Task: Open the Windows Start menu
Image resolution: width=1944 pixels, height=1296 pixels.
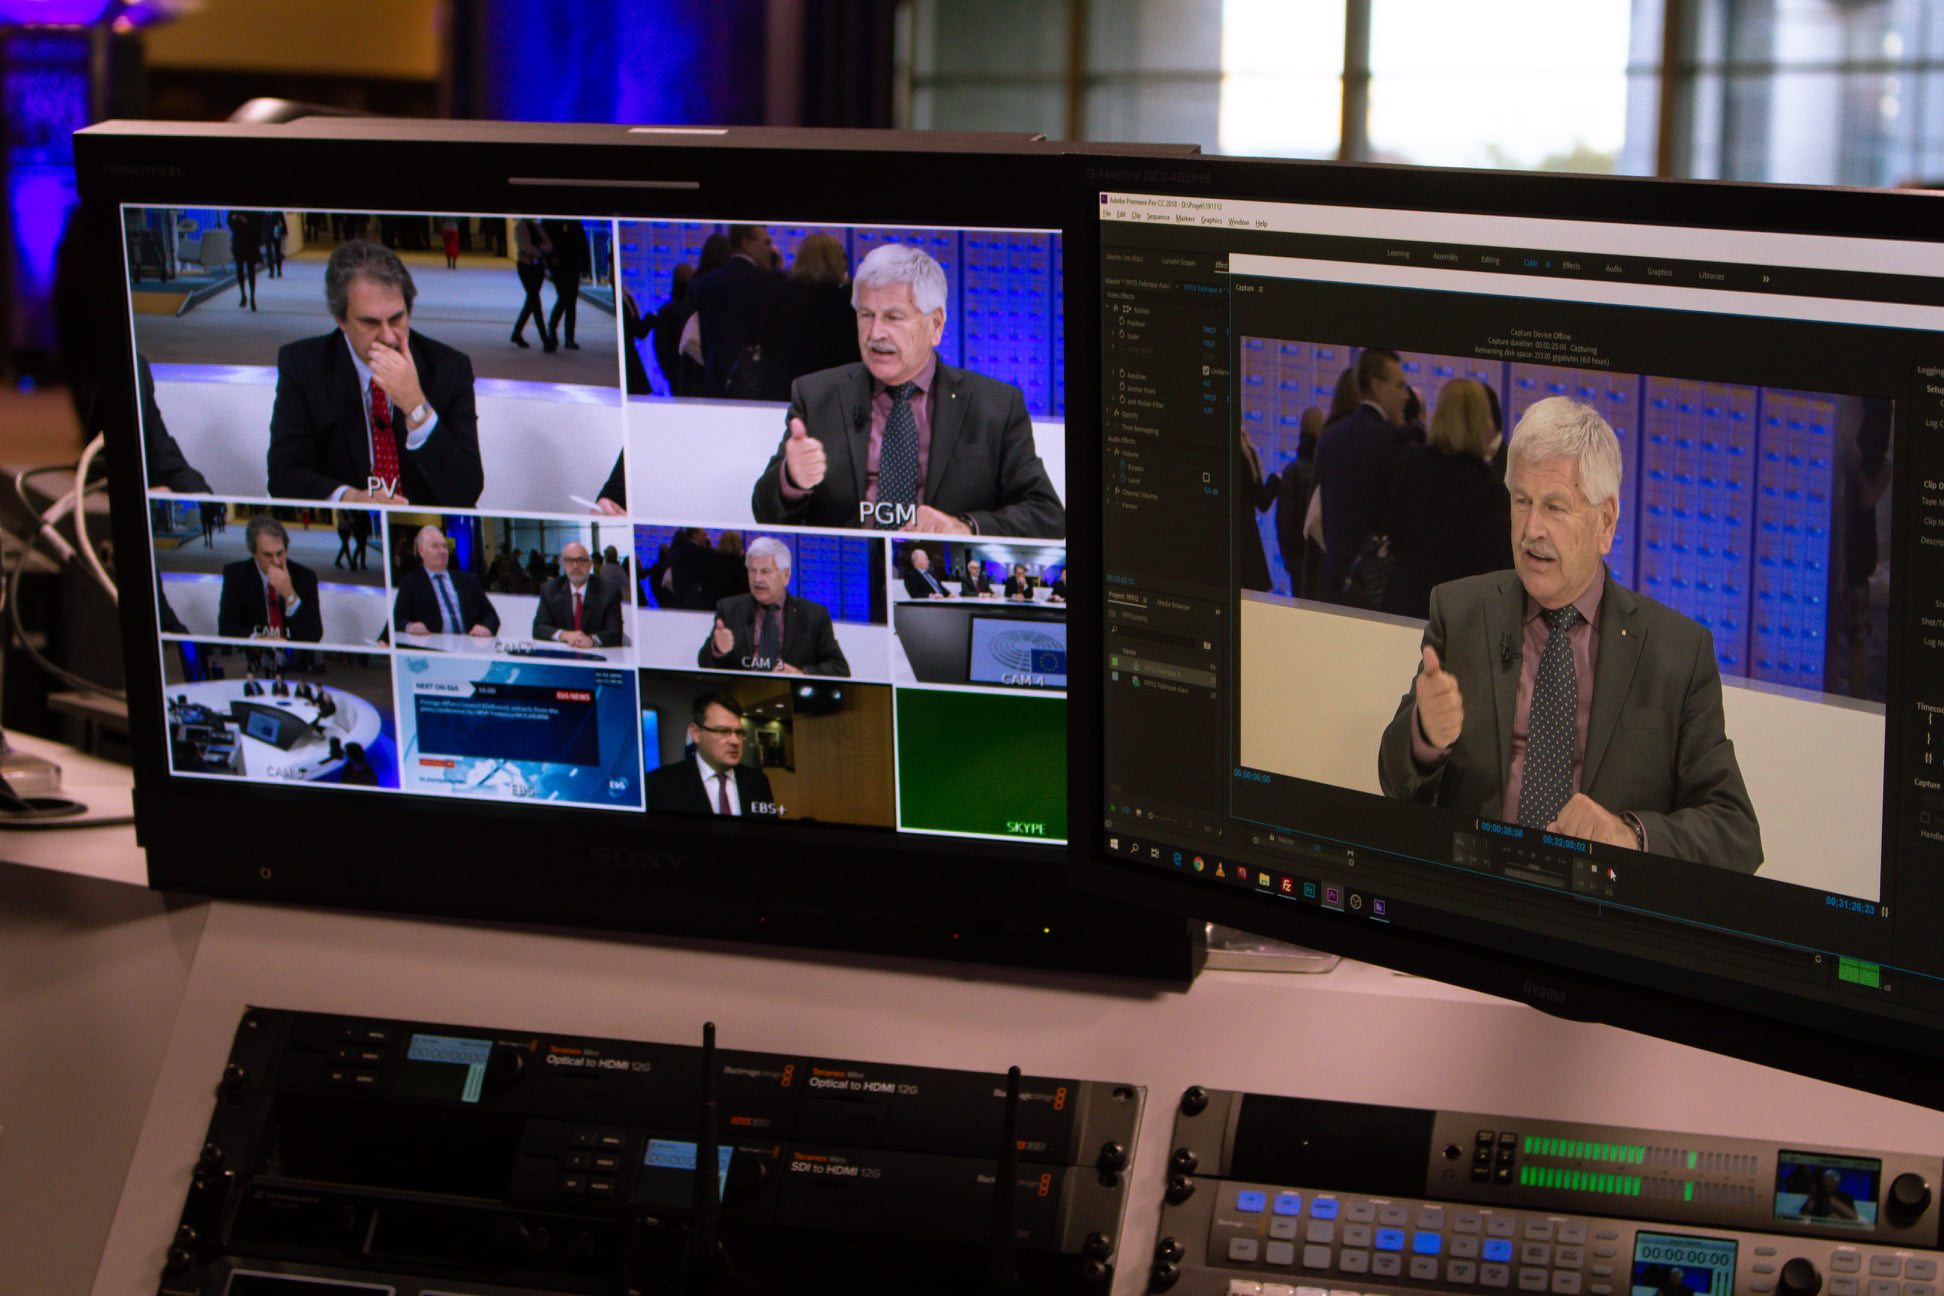Action: coord(1113,844)
